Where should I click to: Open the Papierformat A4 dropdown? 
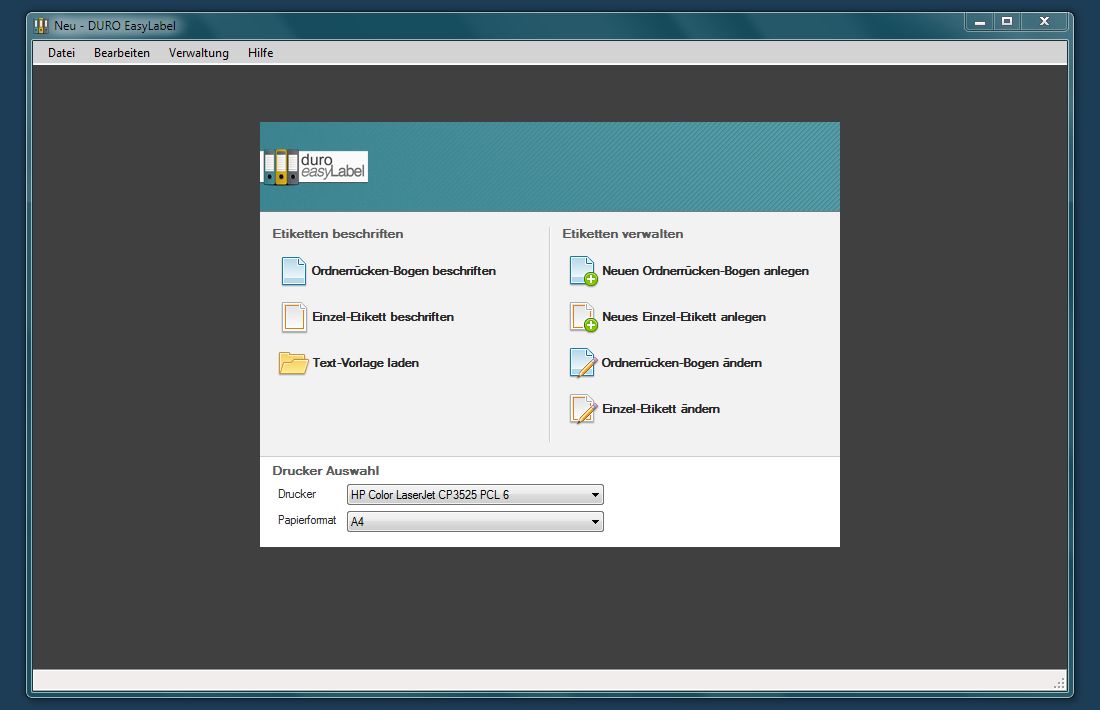[x=475, y=521]
